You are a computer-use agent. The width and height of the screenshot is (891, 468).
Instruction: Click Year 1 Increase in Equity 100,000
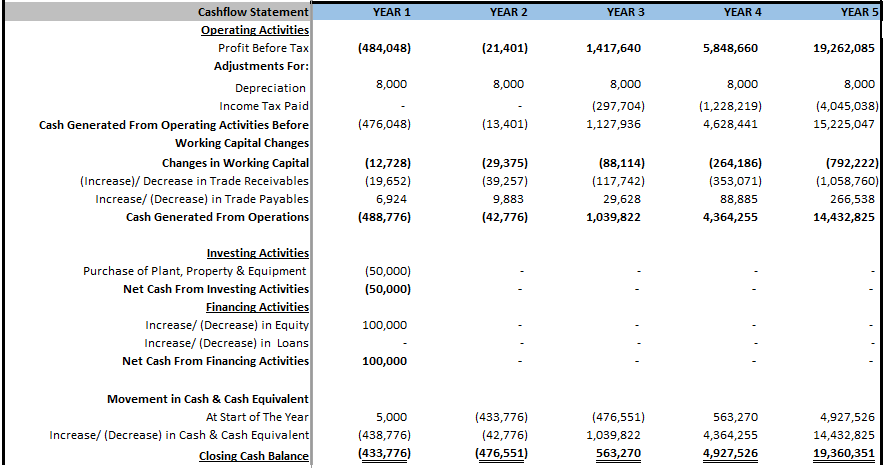385,325
